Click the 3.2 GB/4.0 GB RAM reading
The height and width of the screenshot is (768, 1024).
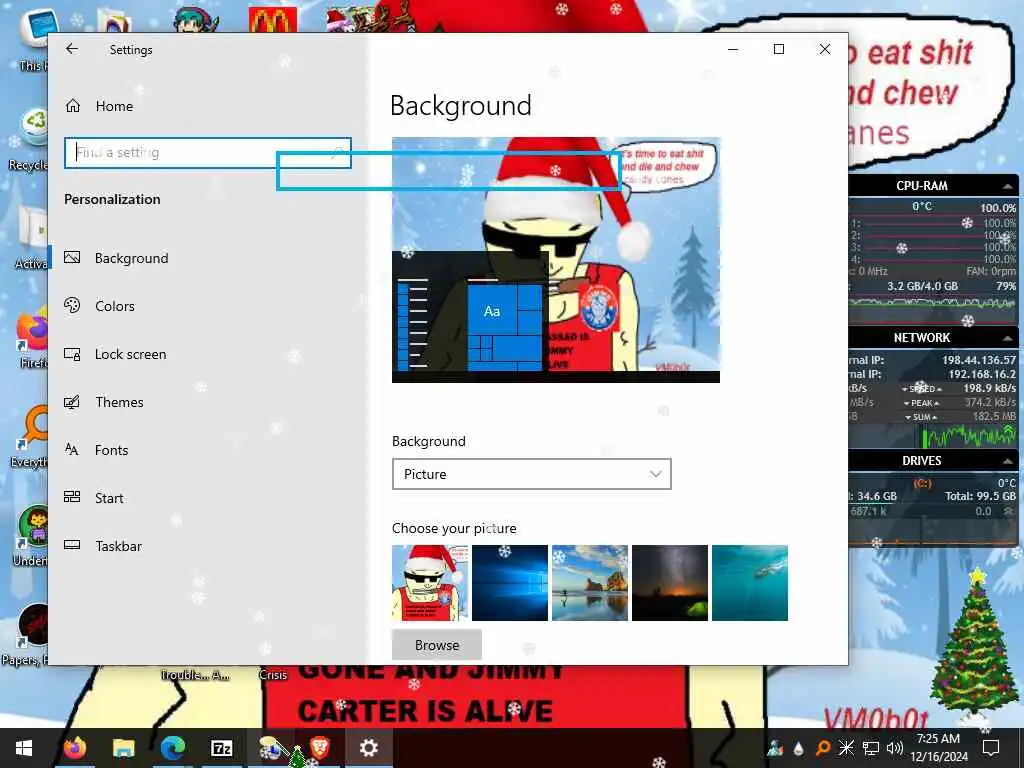(922, 286)
